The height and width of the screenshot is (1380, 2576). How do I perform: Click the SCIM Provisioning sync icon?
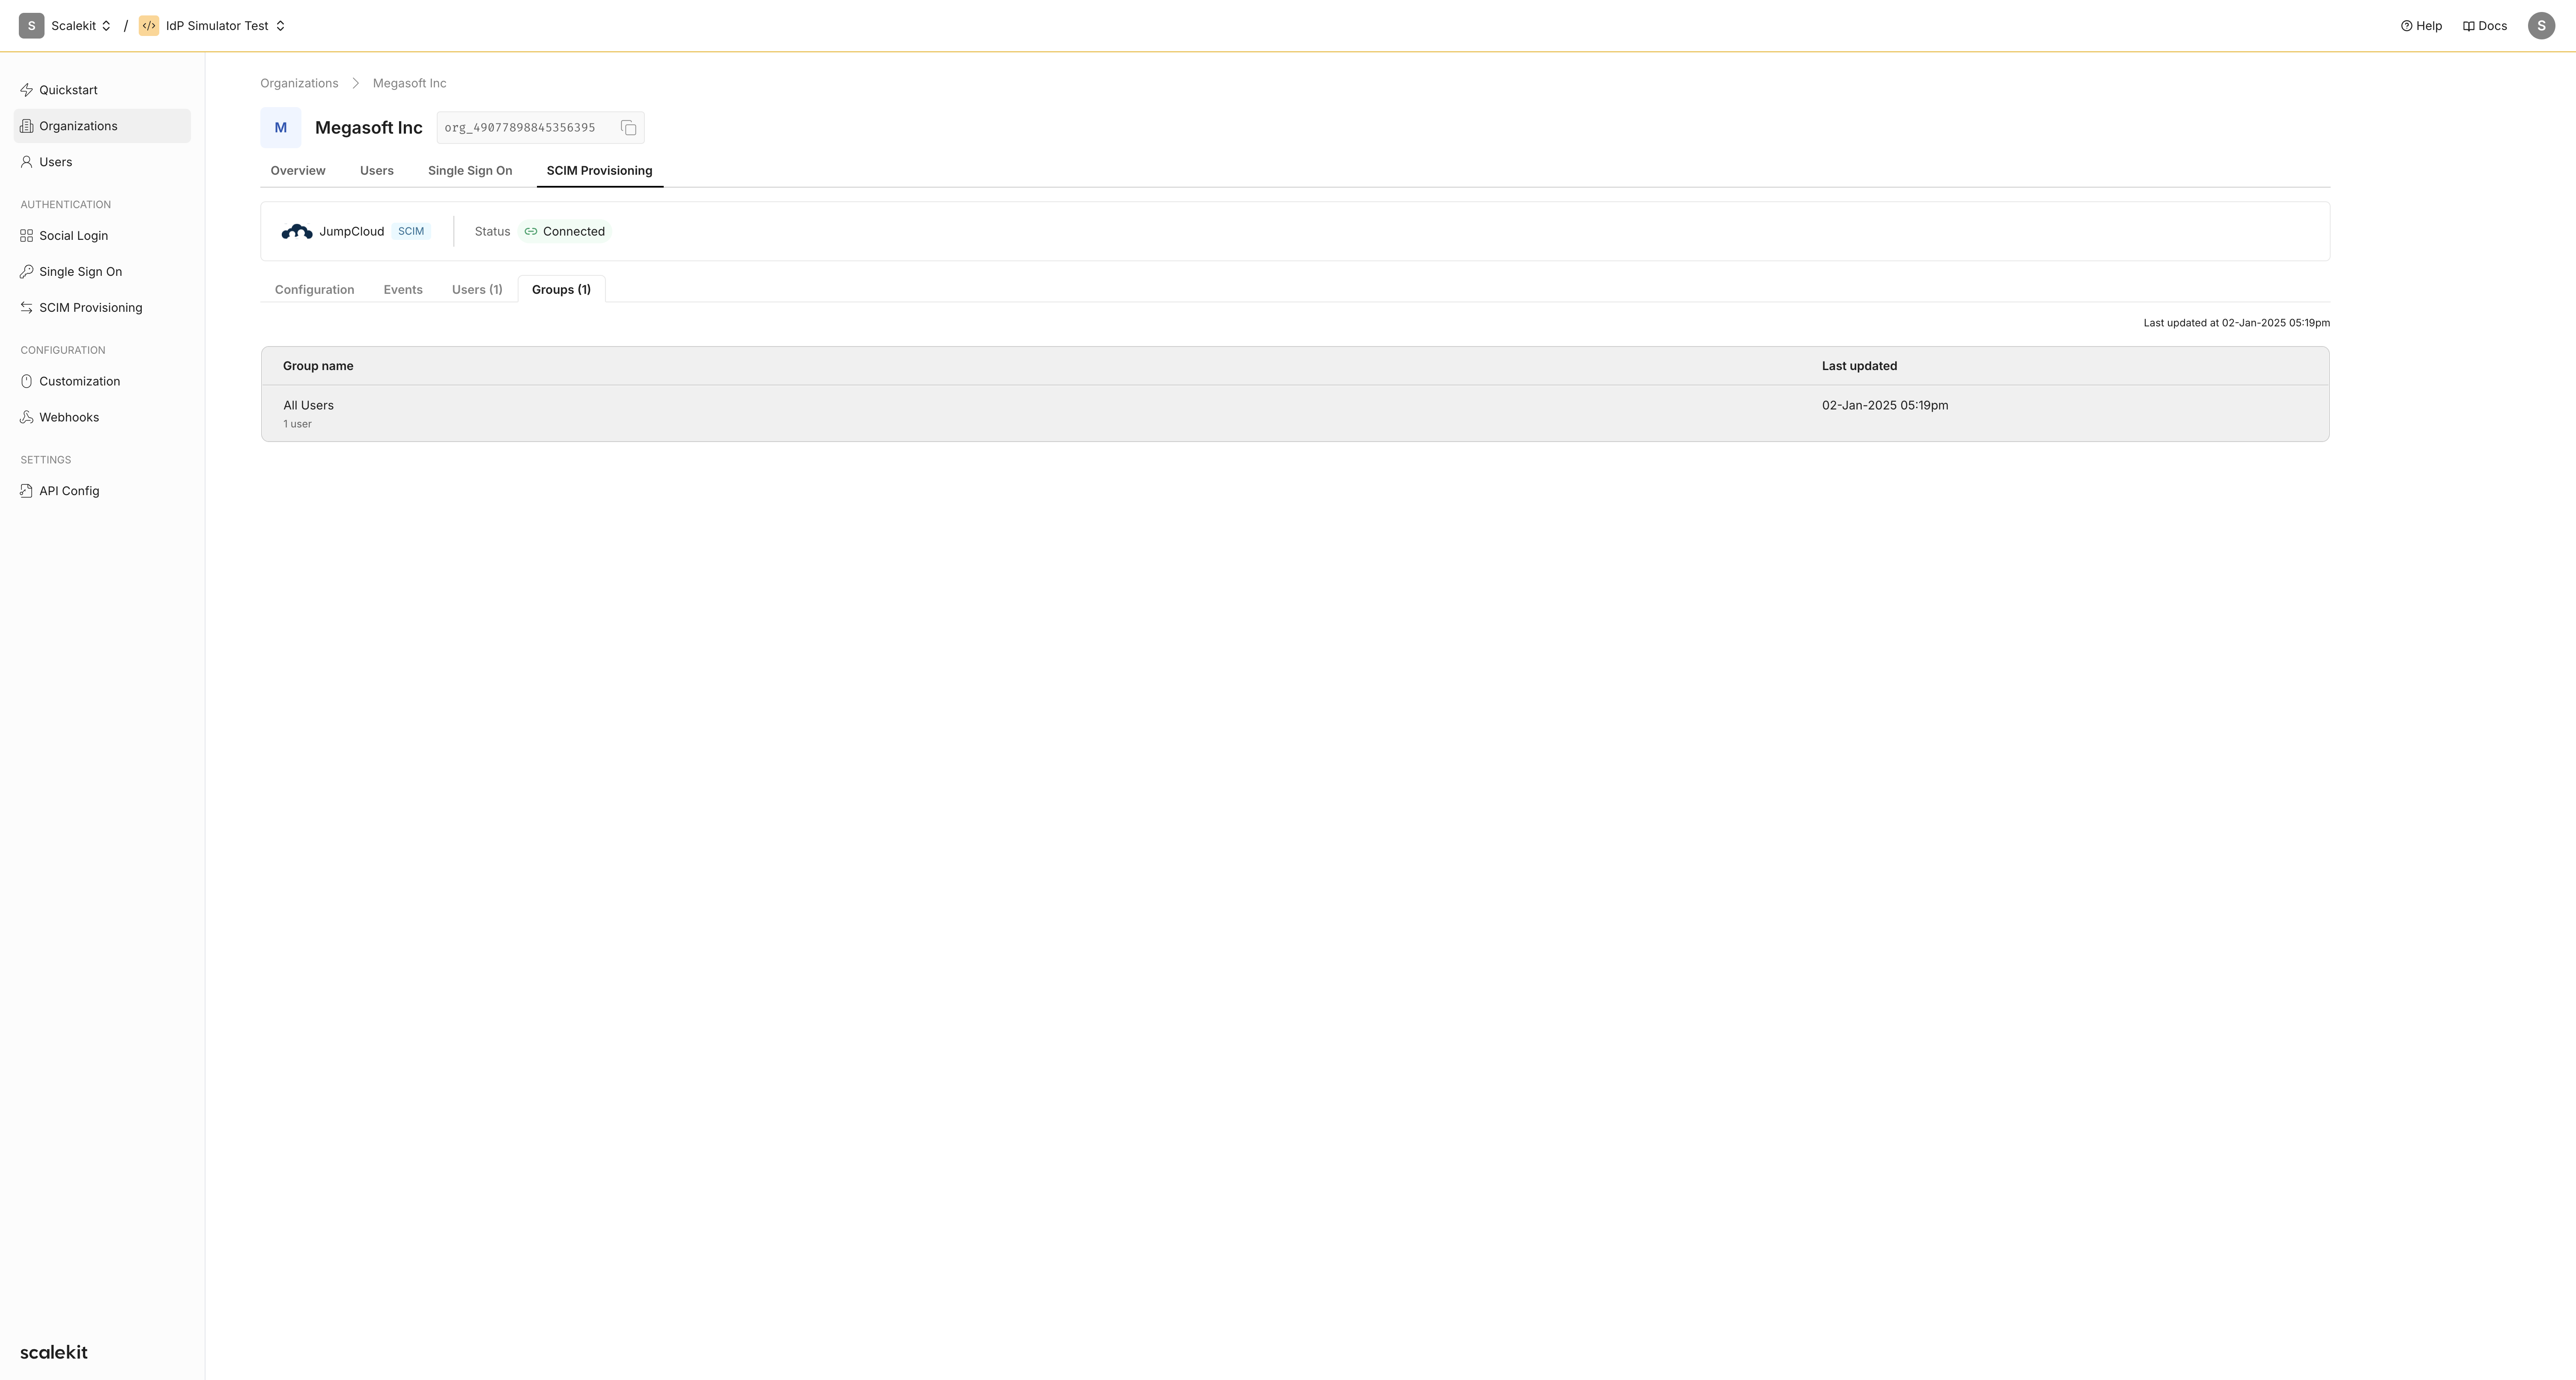27,308
